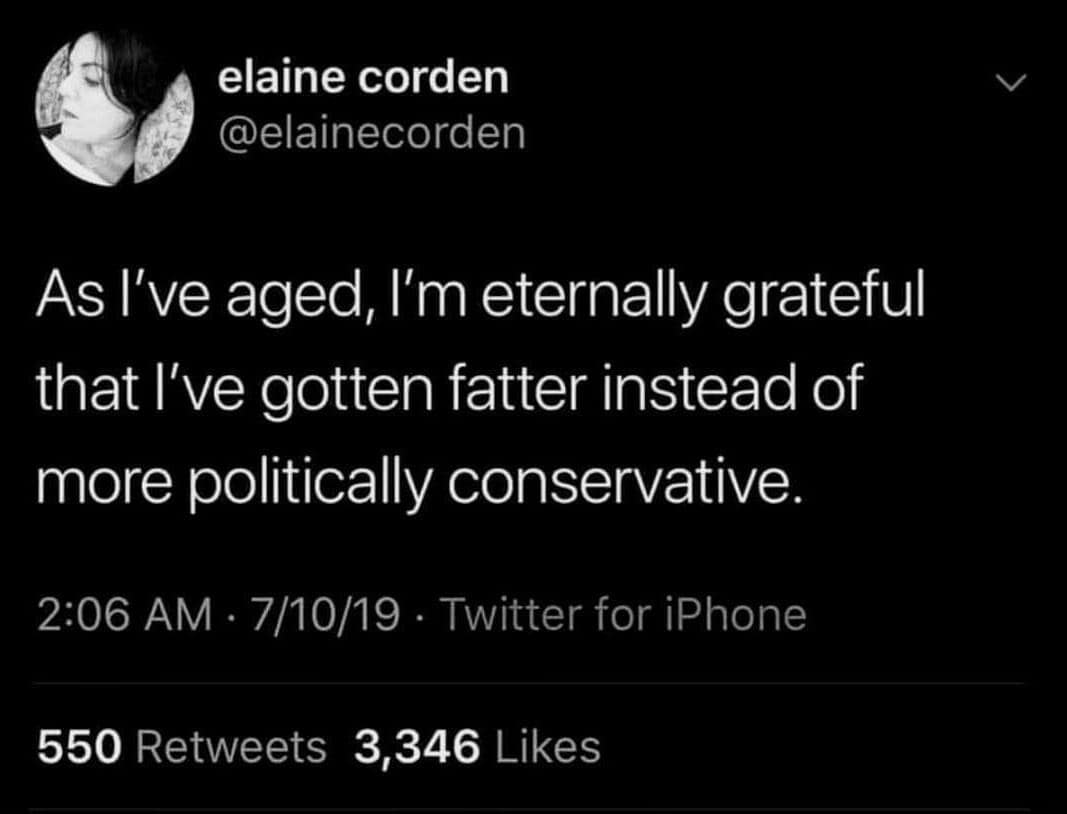Click the "Twitter for iPhone" source link
Viewport: 1067px width, 814px height.
622,613
